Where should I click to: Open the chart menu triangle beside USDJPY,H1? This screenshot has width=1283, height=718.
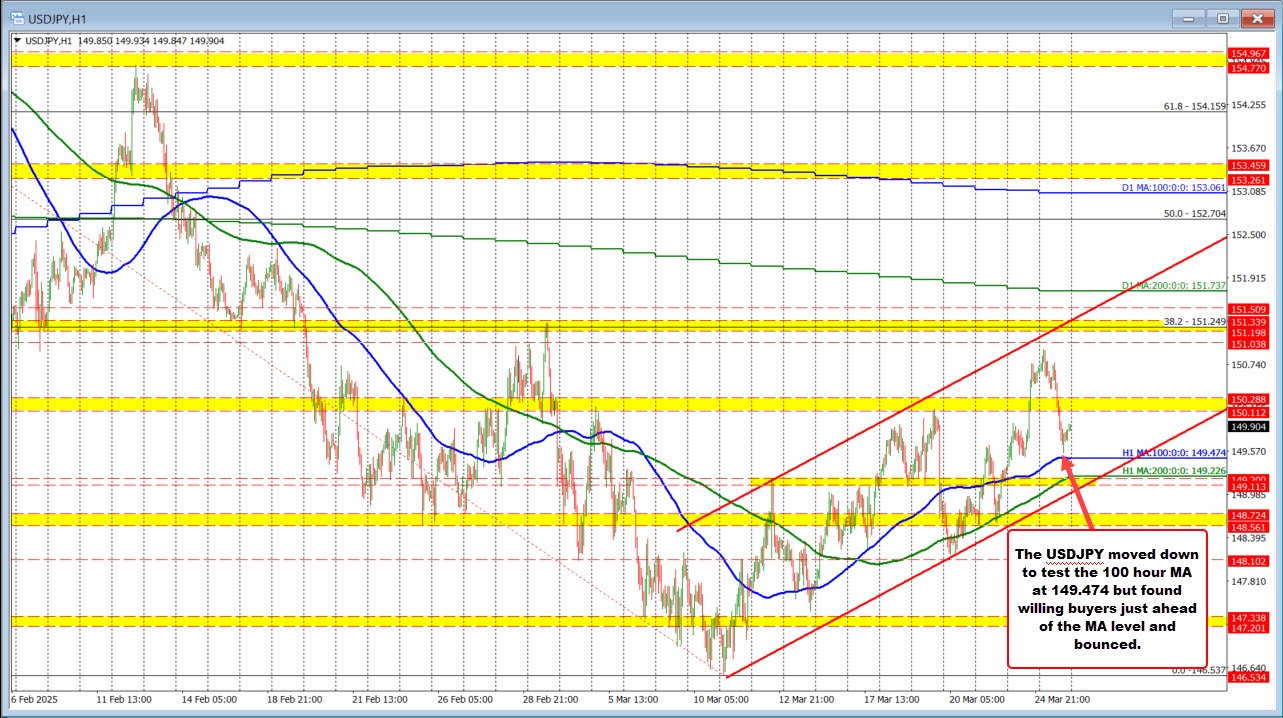19,40
